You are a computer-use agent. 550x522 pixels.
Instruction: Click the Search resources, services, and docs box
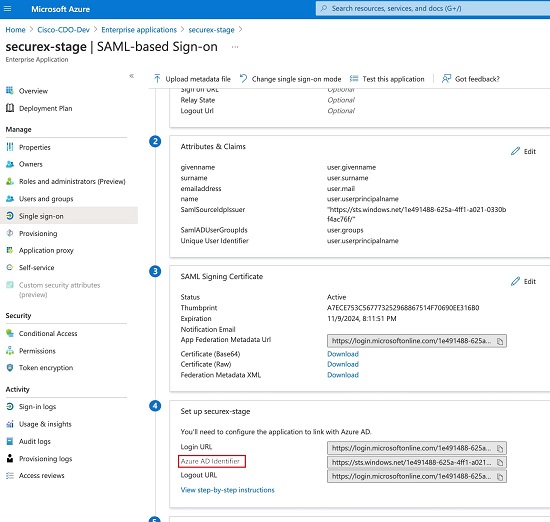[x=433, y=8]
